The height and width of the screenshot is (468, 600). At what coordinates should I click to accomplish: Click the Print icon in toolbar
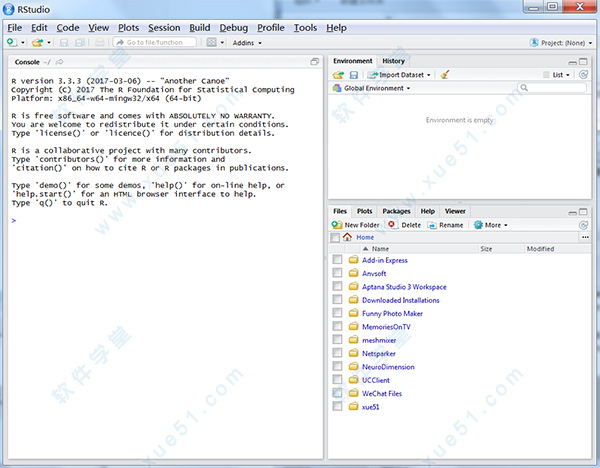point(99,42)
